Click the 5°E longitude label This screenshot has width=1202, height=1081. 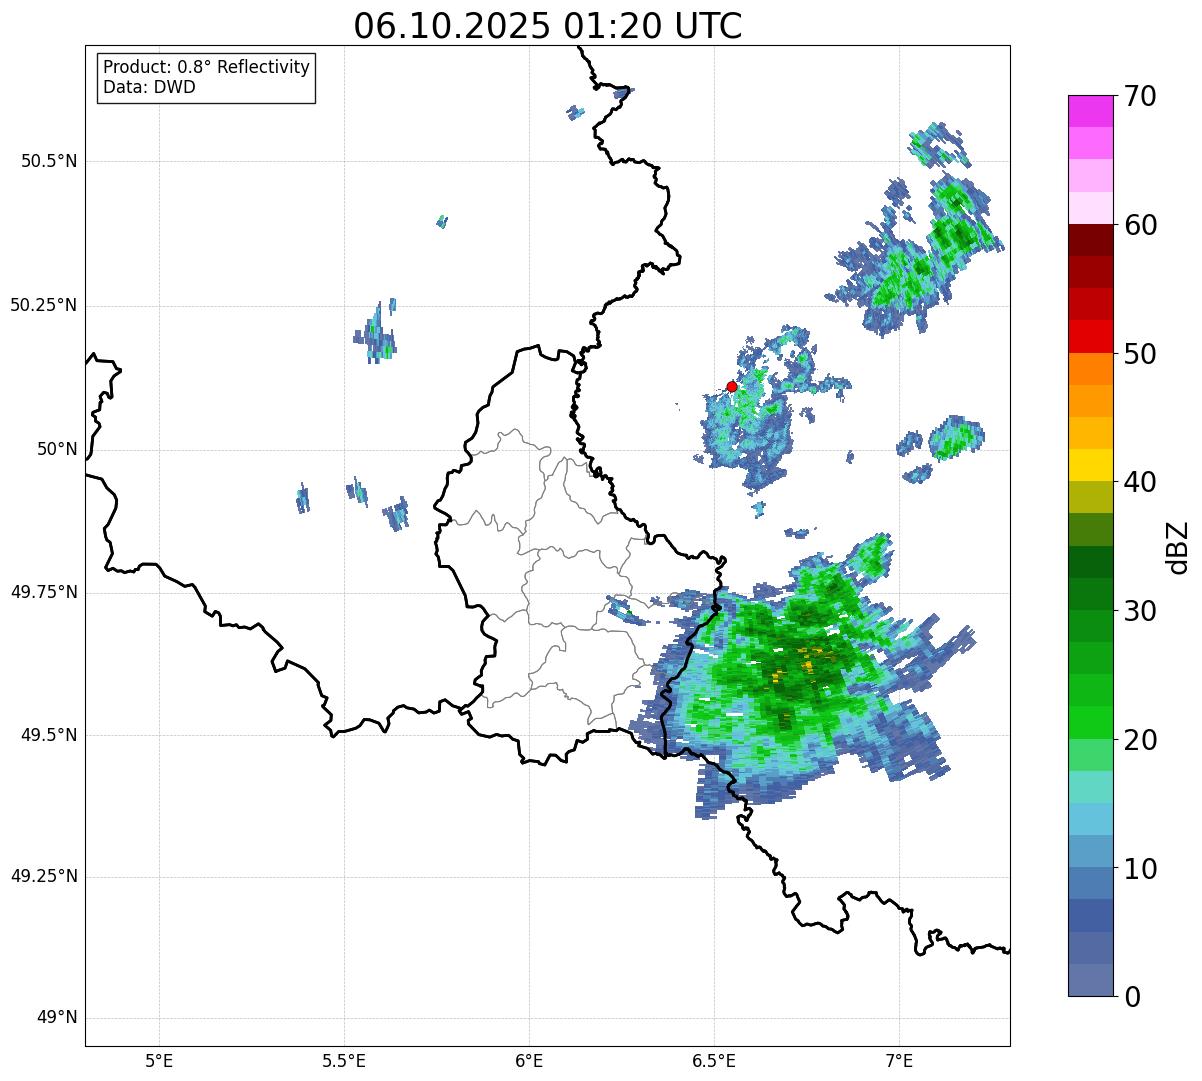pyautogui.click(x=159, y=1061)
